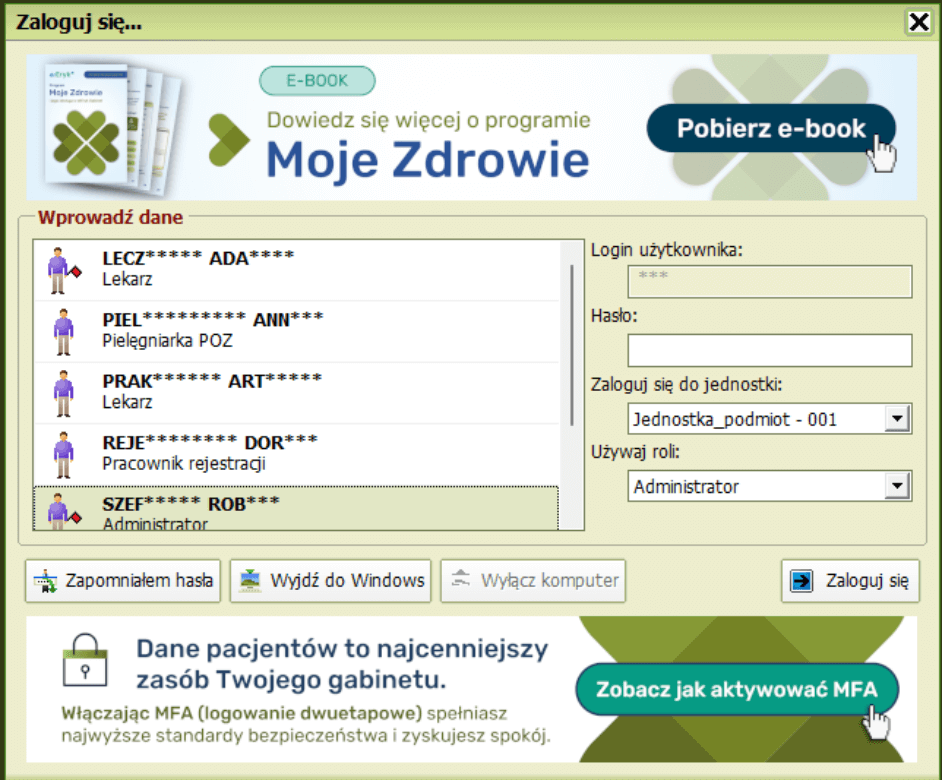Click the user icon beside PRAK****** ART*****

pos(63,394)
